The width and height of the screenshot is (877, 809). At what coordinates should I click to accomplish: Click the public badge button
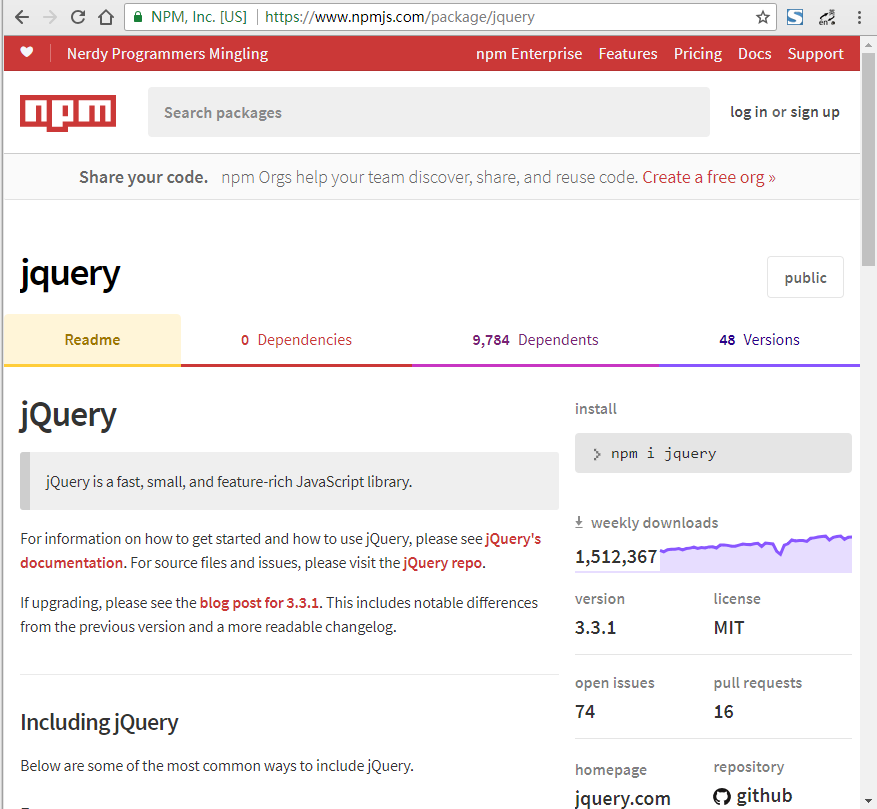[805, 277]
